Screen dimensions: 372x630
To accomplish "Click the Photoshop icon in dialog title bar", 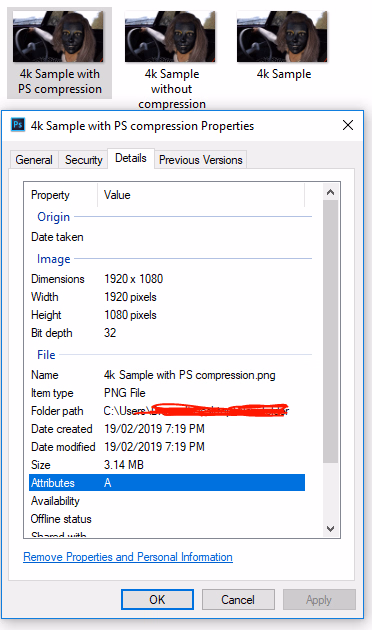I will point(18,125).
